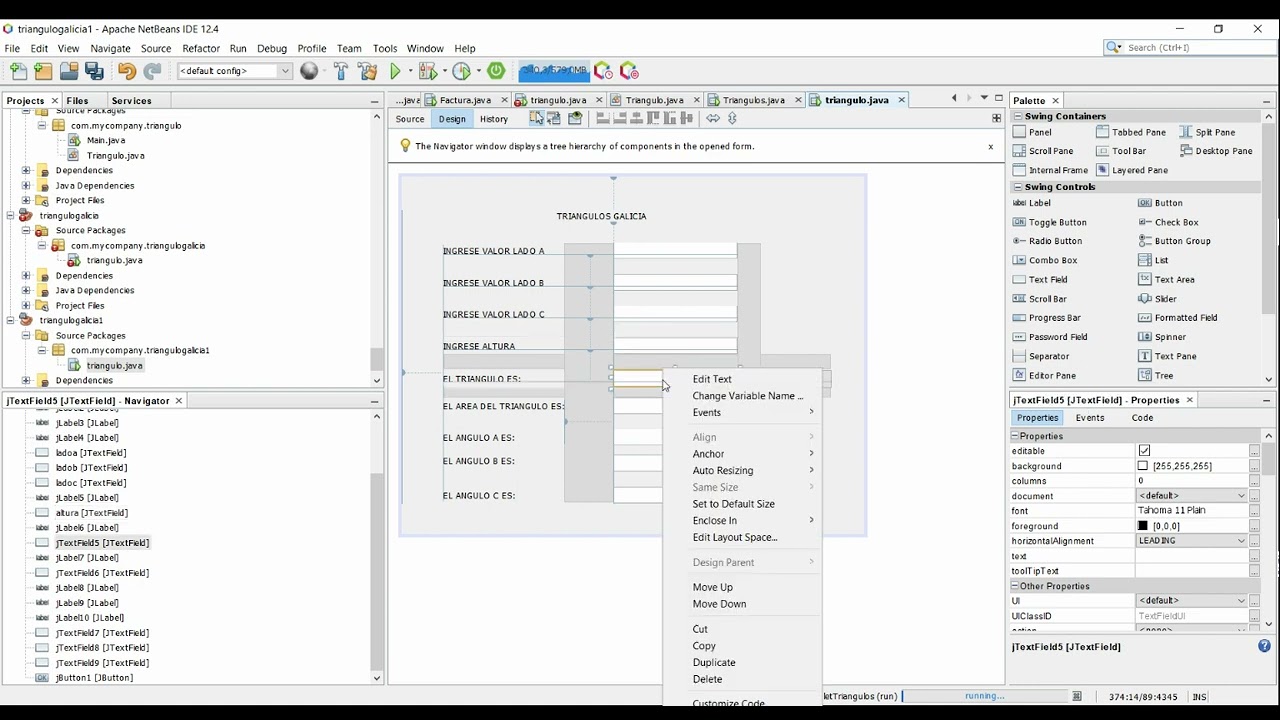Switch to the Source view tab
The height and width of the screenshot is (720, 1280).
tap(410, 119)
